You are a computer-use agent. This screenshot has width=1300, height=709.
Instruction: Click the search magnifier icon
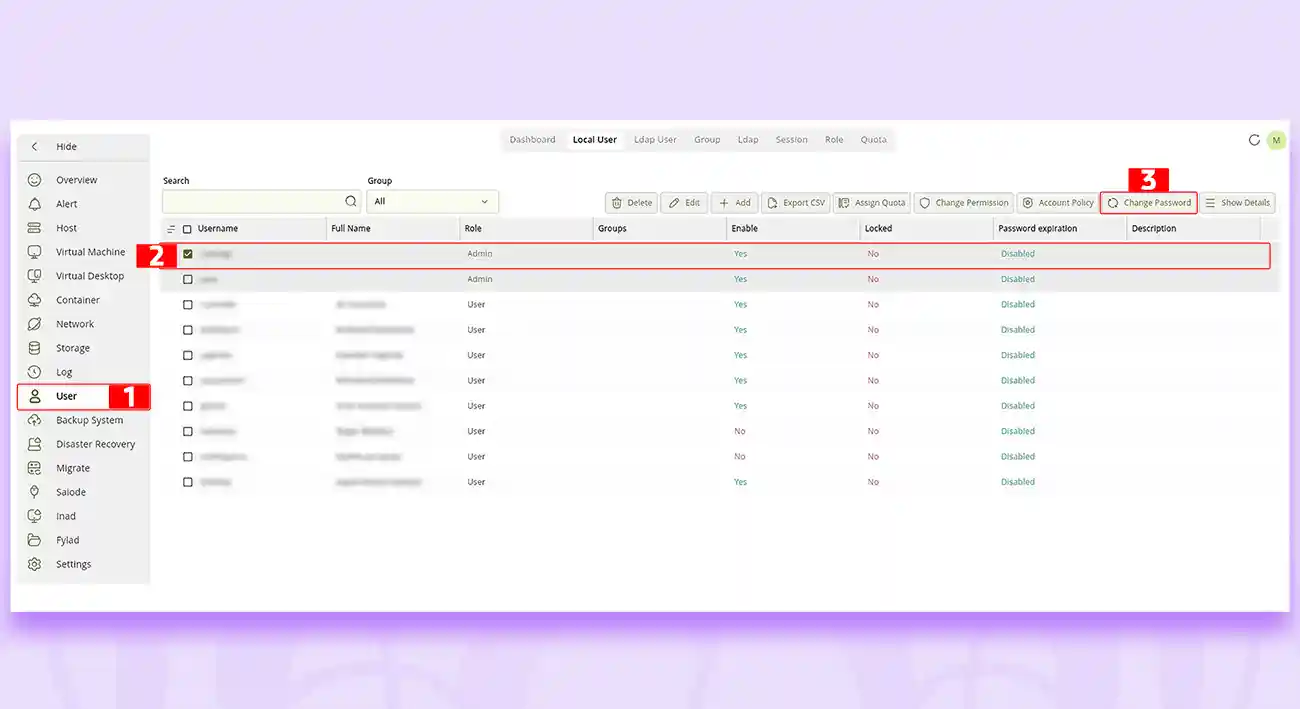pyautogui.click(x=350, y=202)
